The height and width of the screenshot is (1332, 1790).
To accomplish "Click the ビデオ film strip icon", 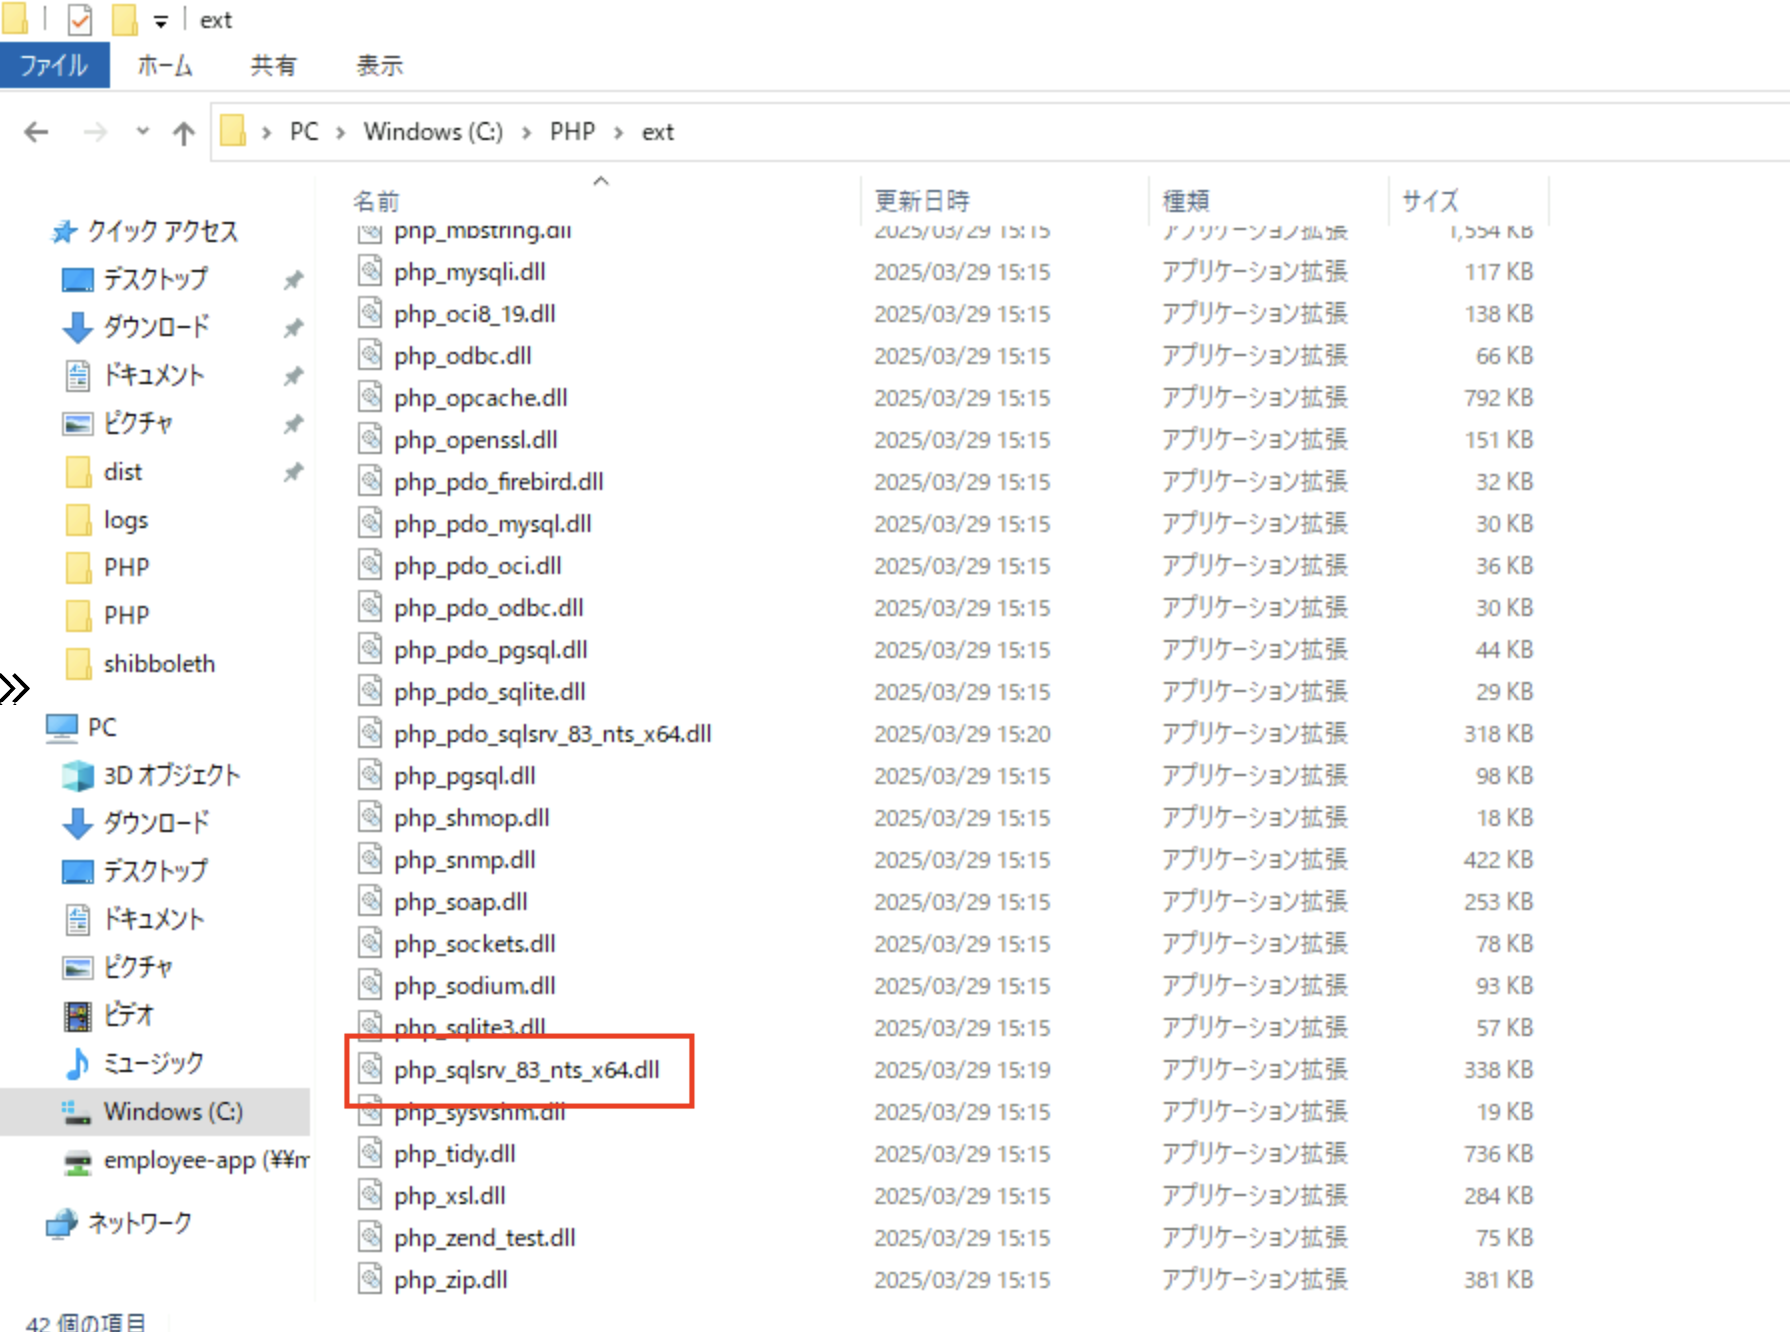I will pos(78,1015).
